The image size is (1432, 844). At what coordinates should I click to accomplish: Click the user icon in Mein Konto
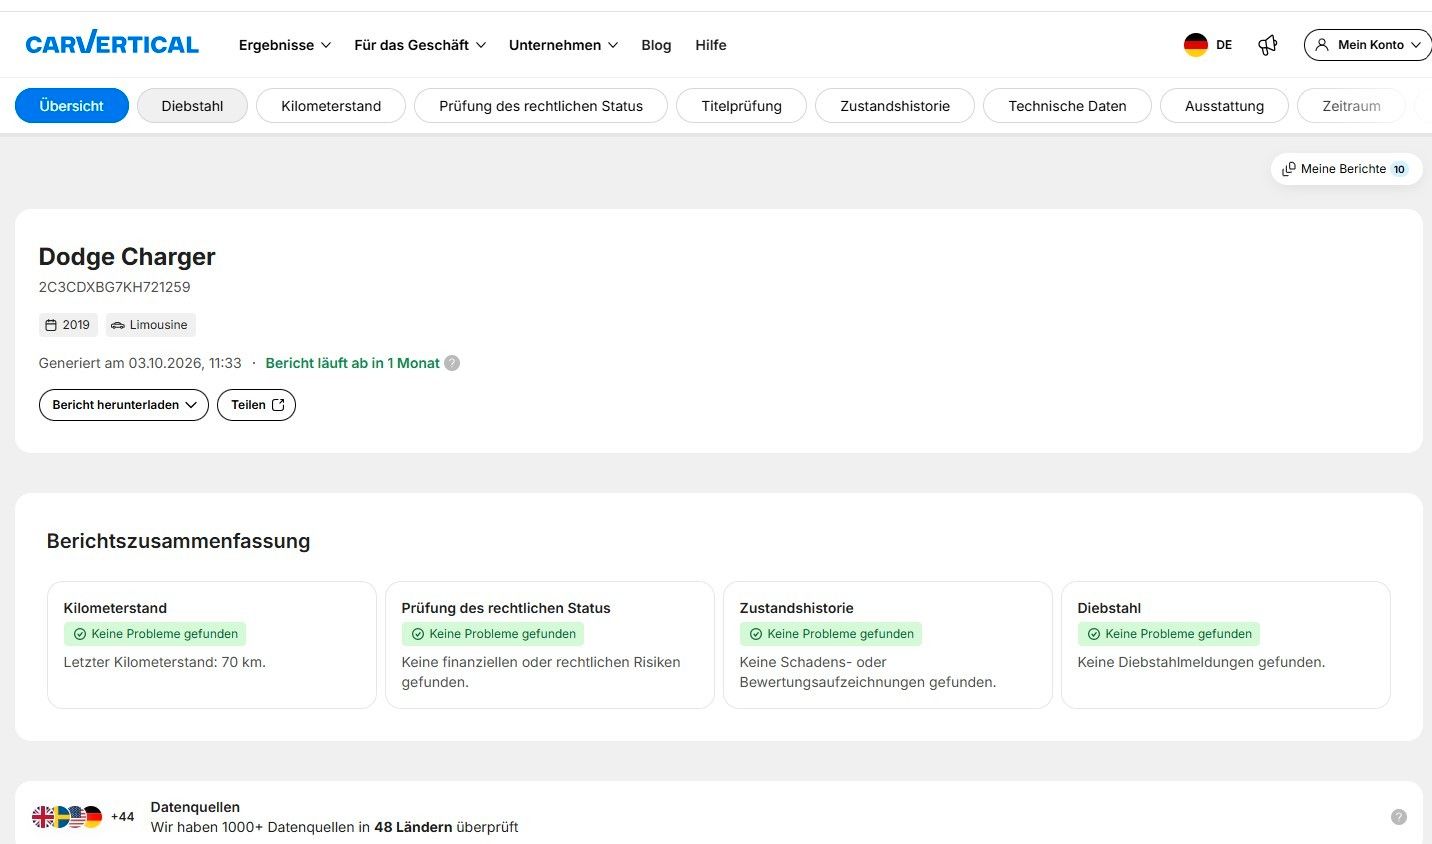tap(1322, 45)
